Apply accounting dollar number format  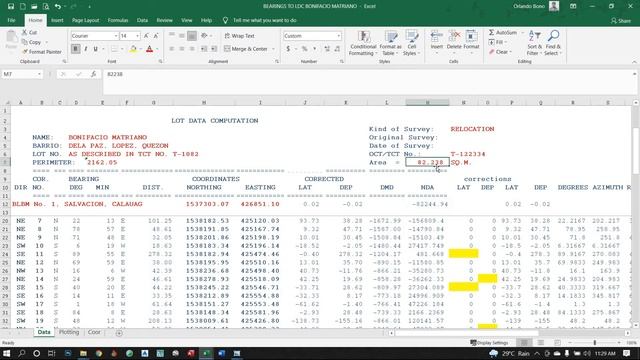click(x=288, y=49)
